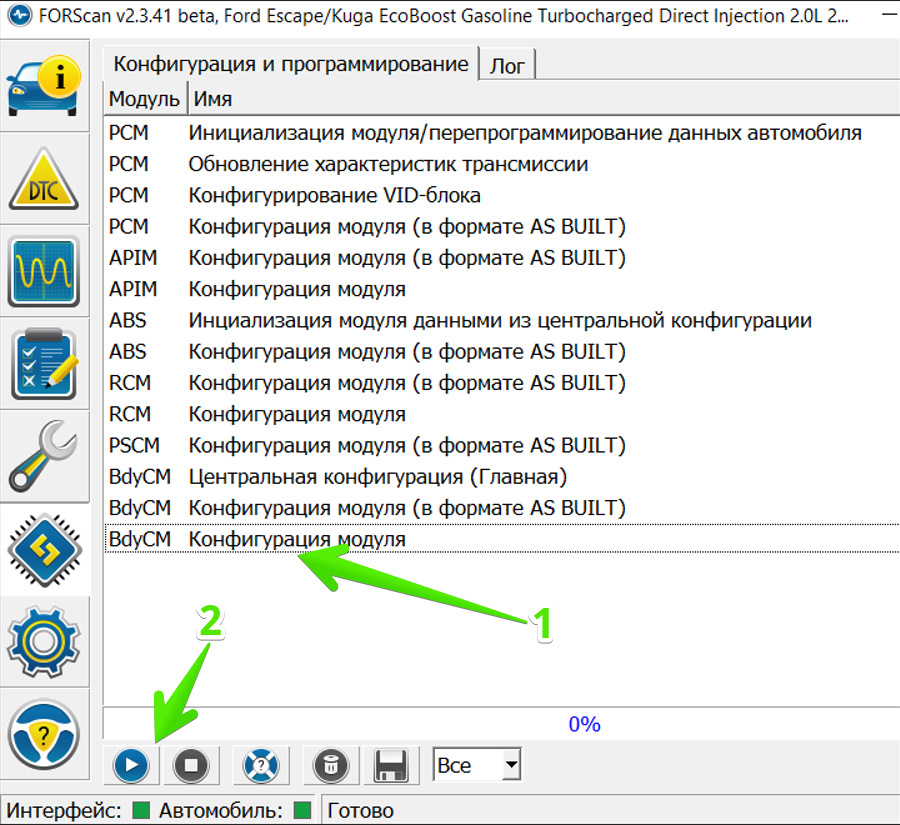Select the 'Конфигурация и программирование' tab
The width and height of the screenshot is (900, 825).
click(290, 64)
